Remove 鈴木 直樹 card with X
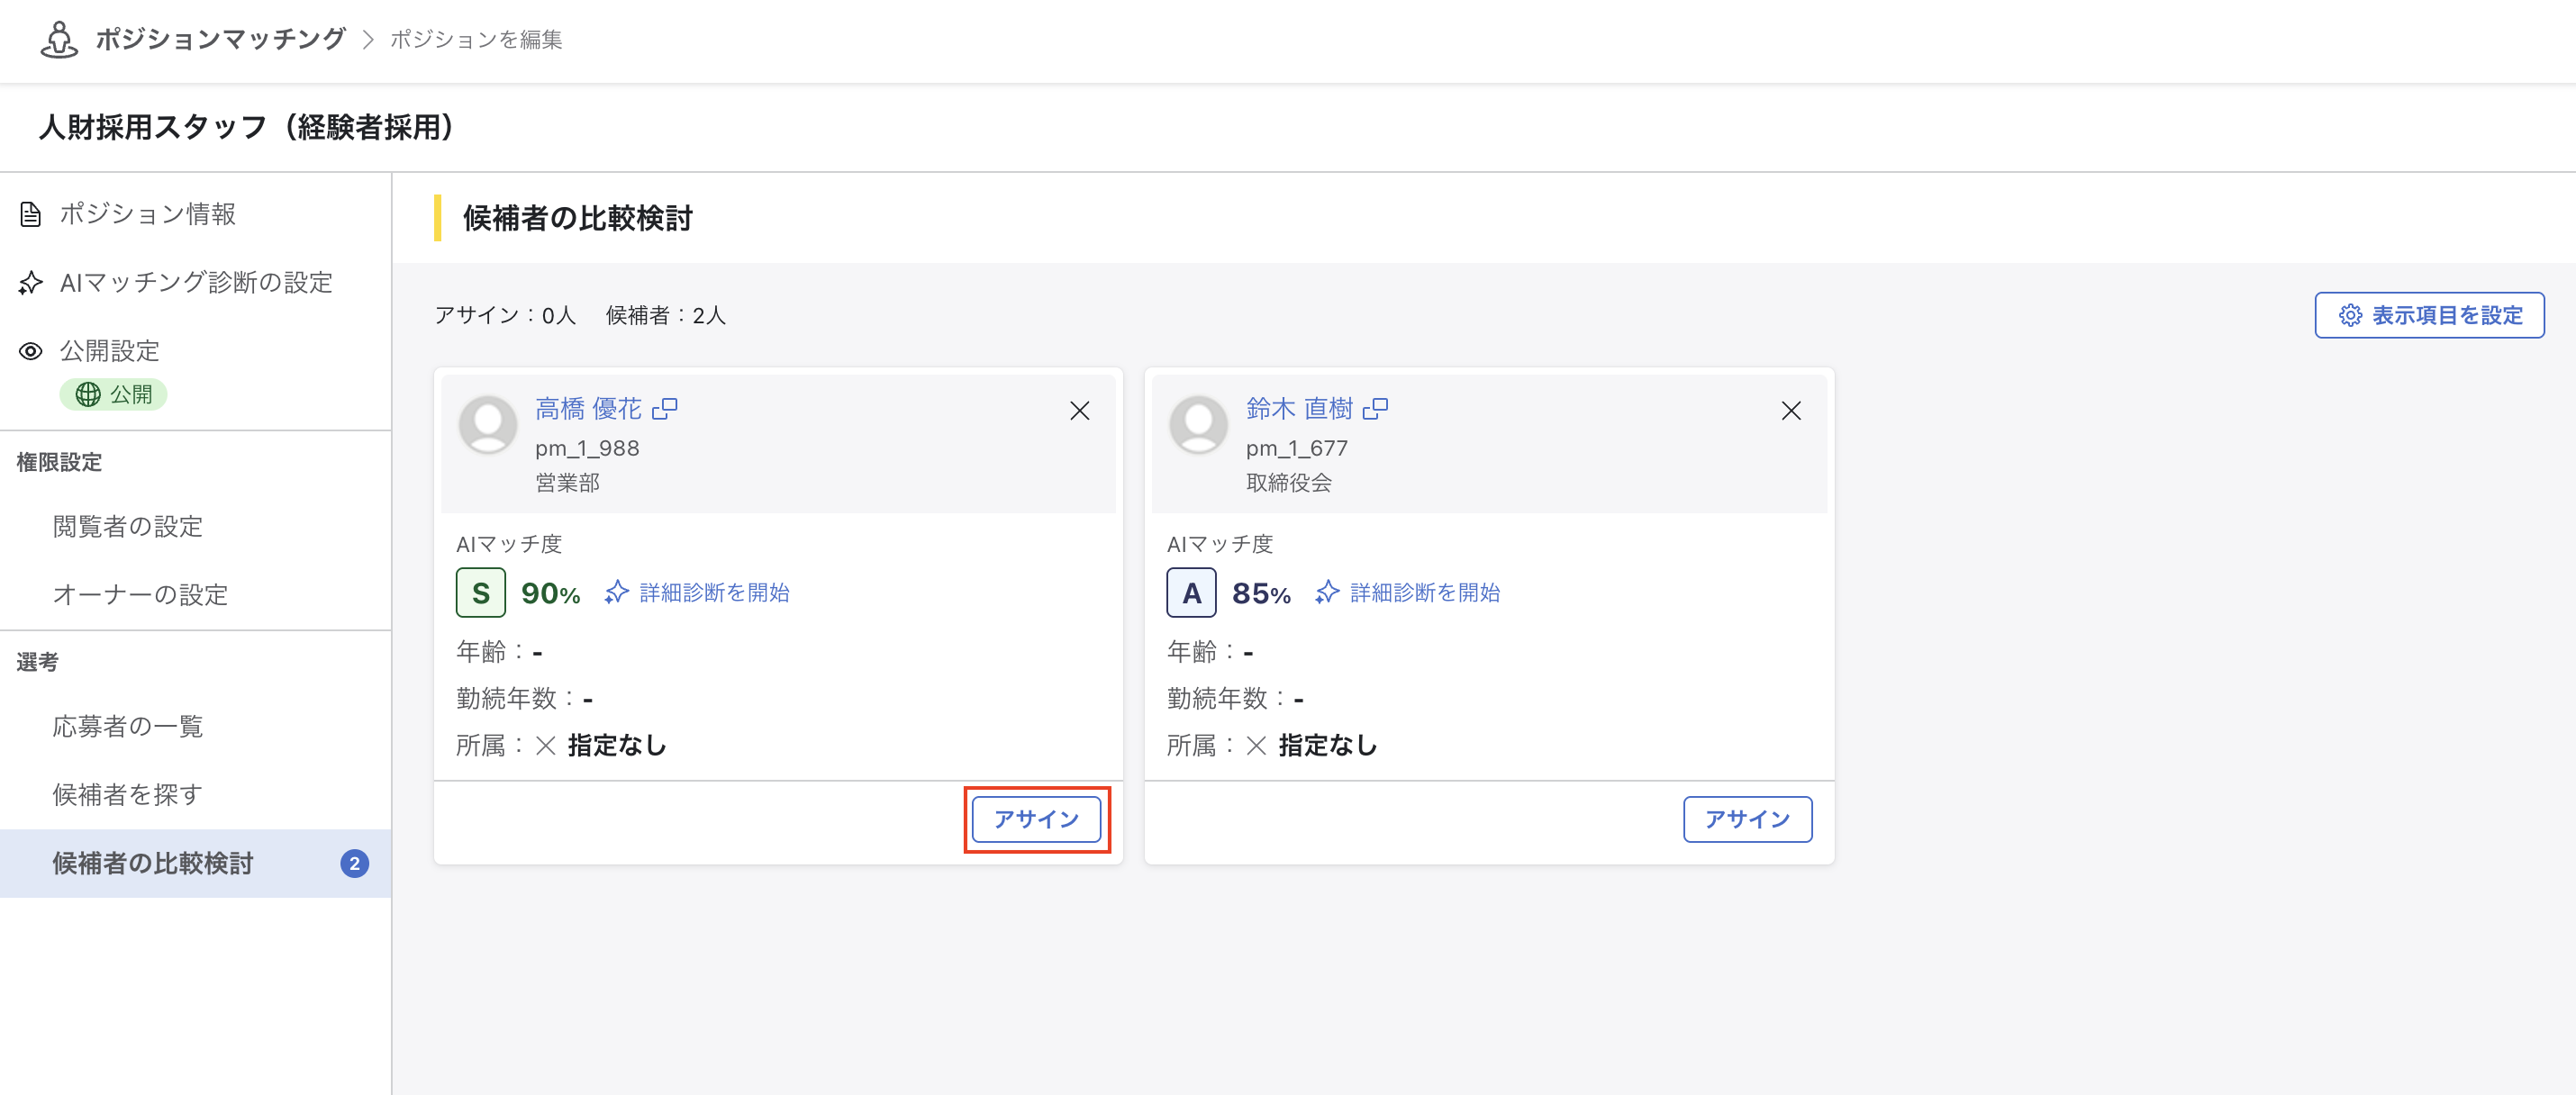This screenshot has height=1095, width=2576. pyautogui.click(x=1791, y=411)
